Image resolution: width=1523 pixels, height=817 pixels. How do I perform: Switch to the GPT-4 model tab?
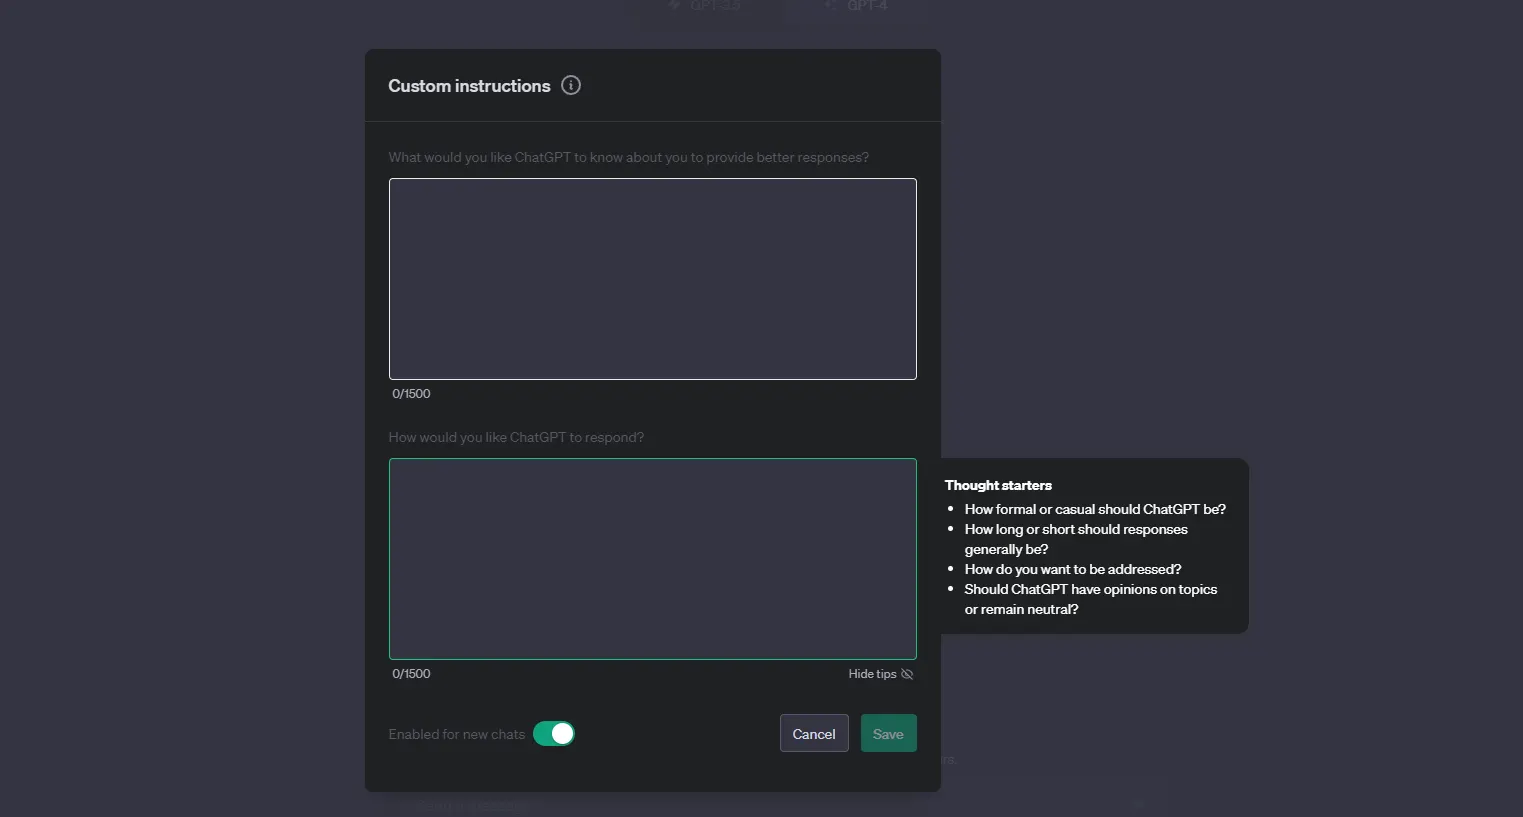click(x=858, y=7)
